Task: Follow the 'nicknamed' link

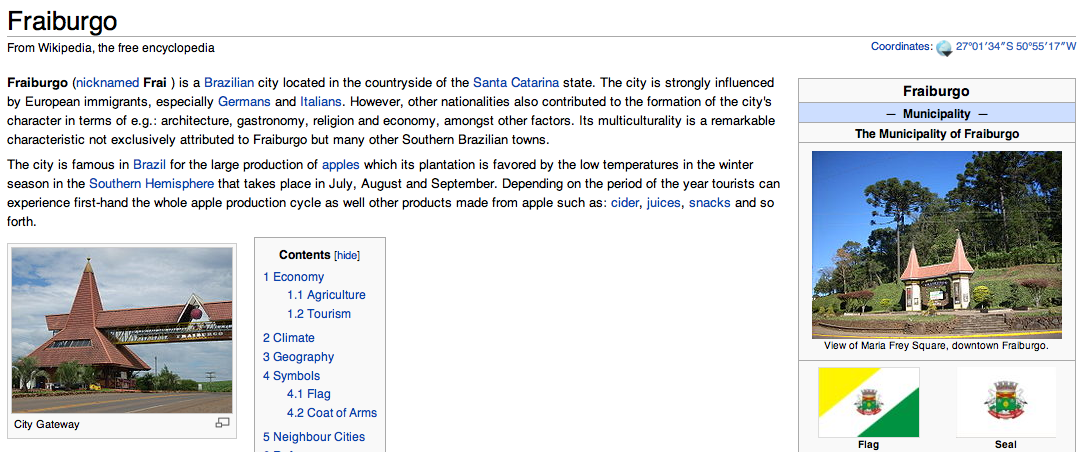Action: [x=108, y=83]
